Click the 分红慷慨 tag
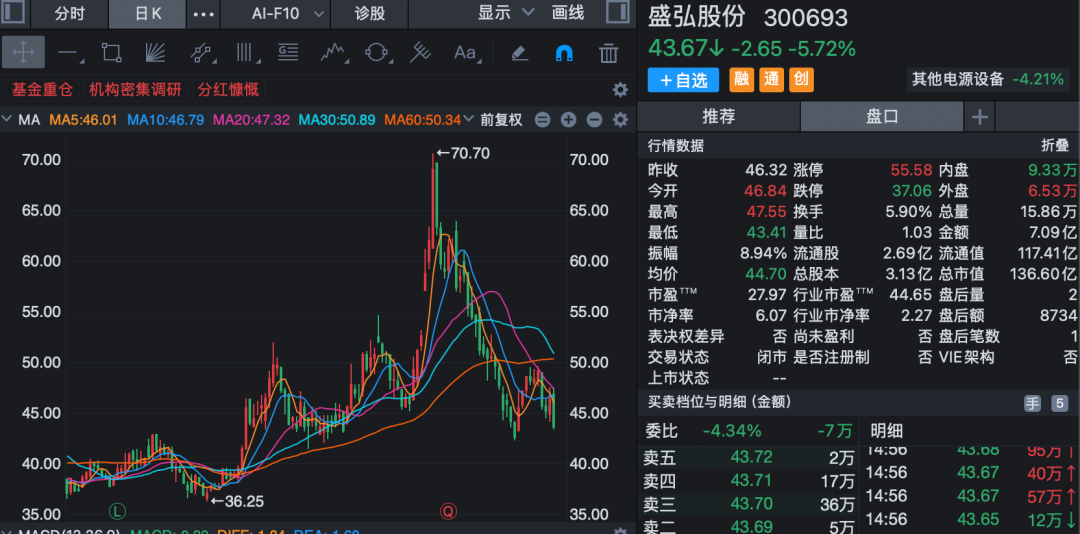The width and height of the screenshot is (1080, 534). 228,90
